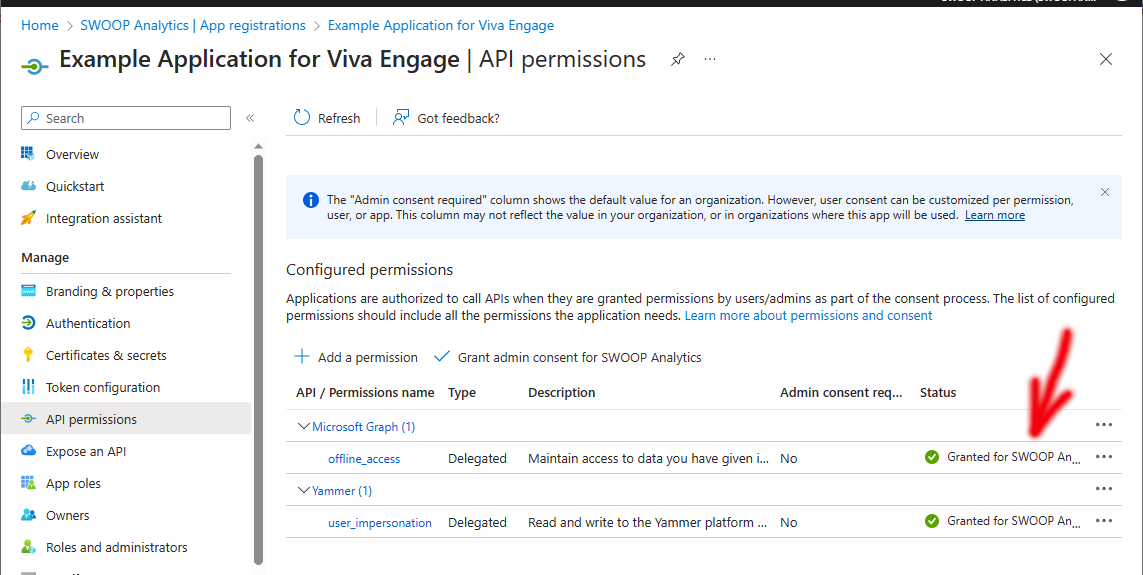Collapse the sidebar with double chevron
Screen dimensions: 1143x575
tap(249, 118)
